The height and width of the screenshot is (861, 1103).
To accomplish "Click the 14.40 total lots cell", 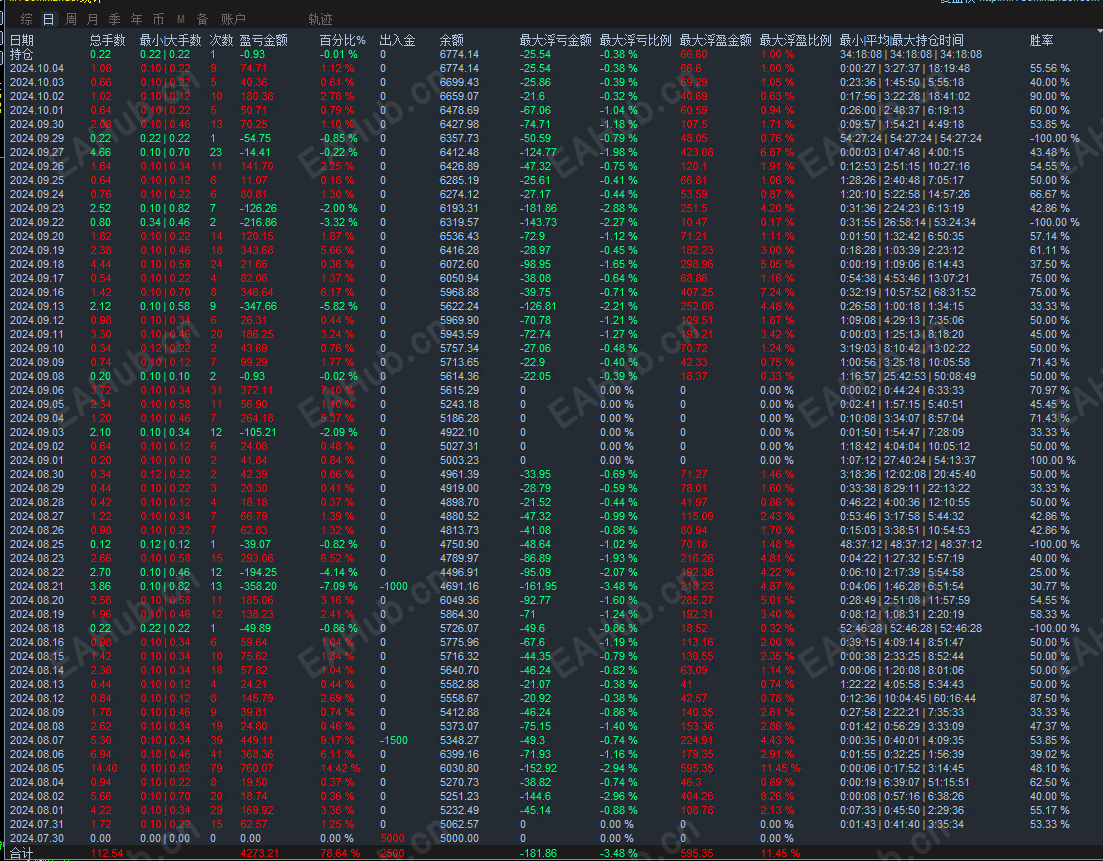I will coord(104,768).
